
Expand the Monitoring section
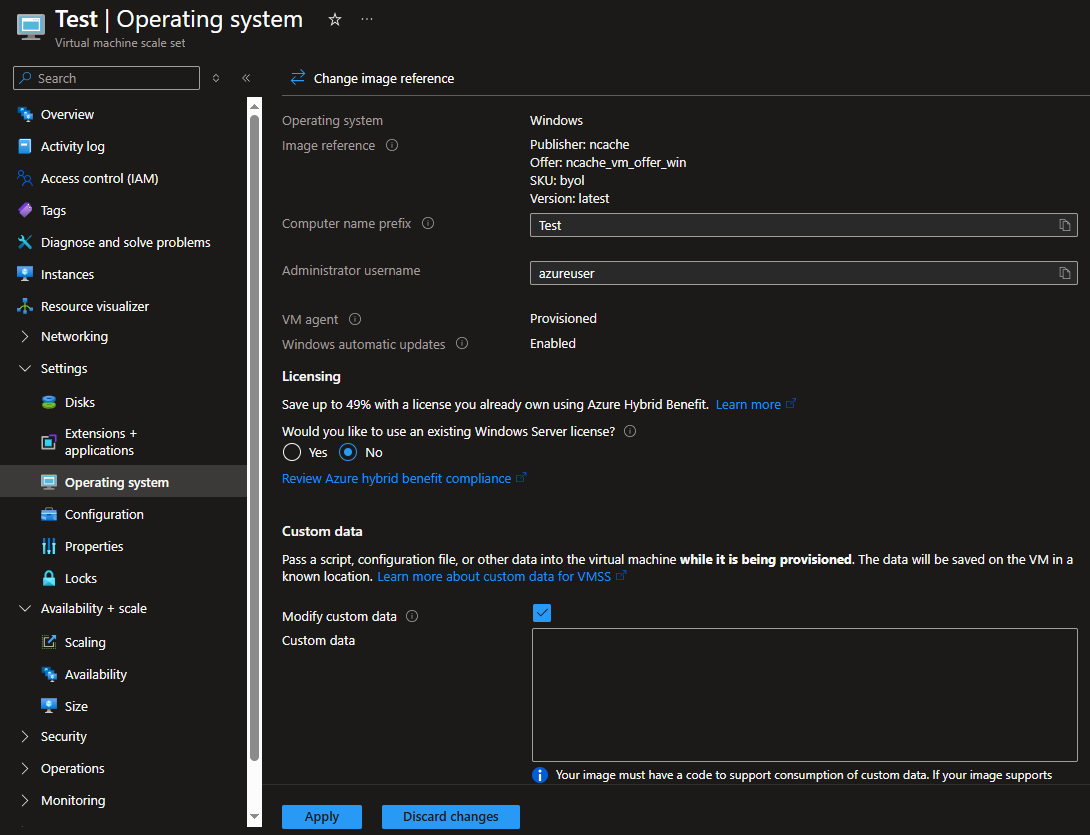coord(25,800)
